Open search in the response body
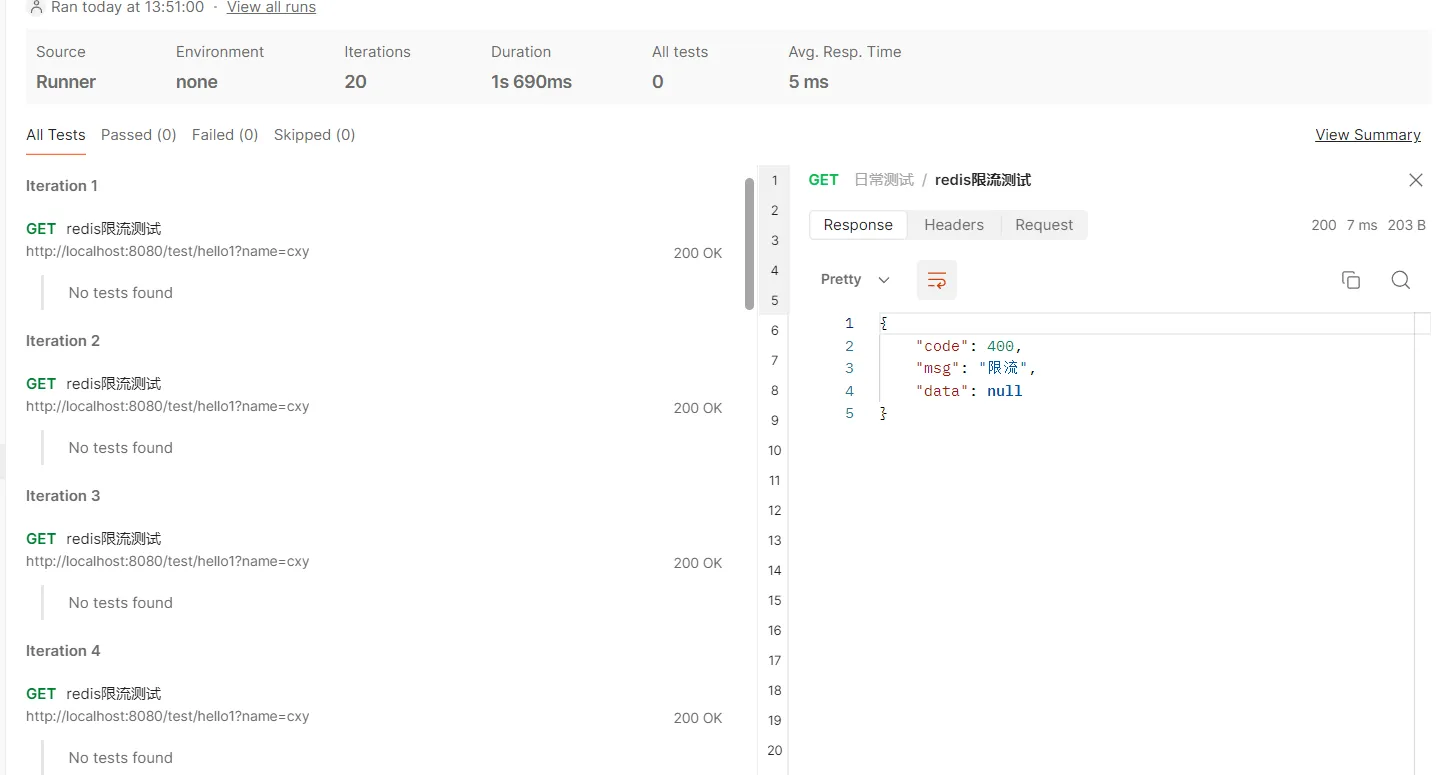The width and height of the screenshot is (1450, 775). 1400,280
